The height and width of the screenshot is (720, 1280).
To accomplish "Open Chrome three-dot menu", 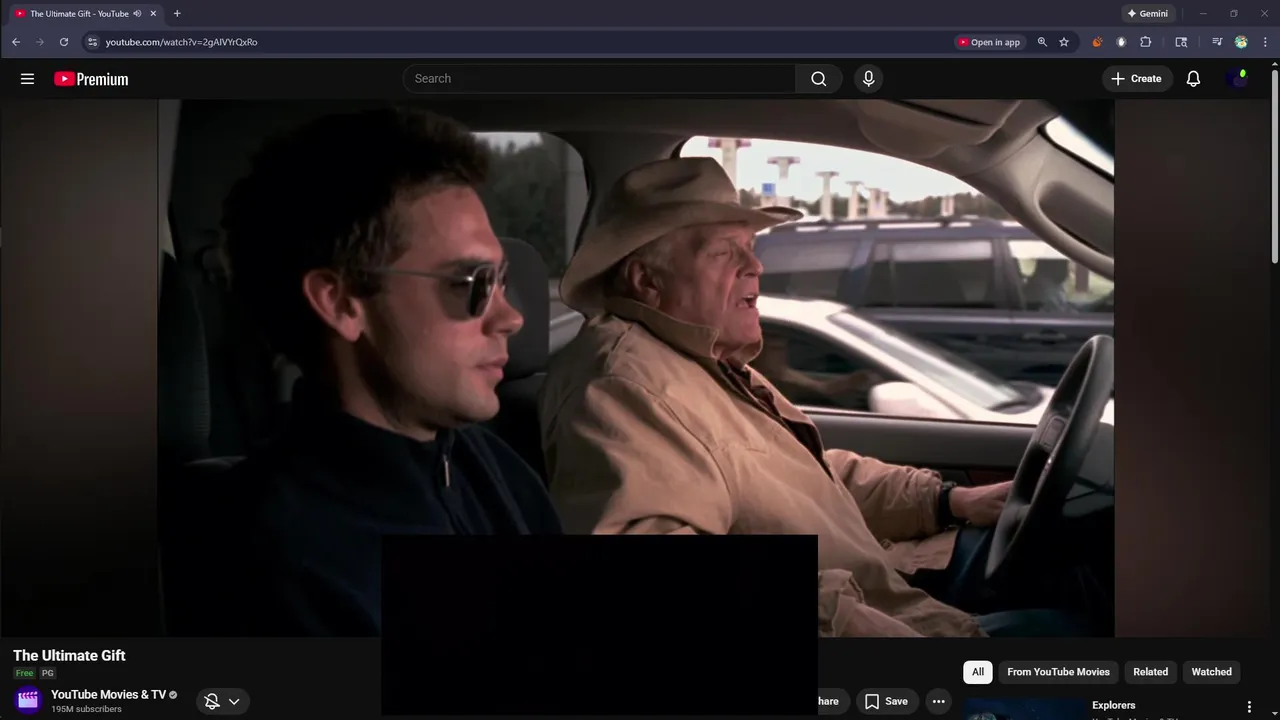I will click(x=1265, y=42).
